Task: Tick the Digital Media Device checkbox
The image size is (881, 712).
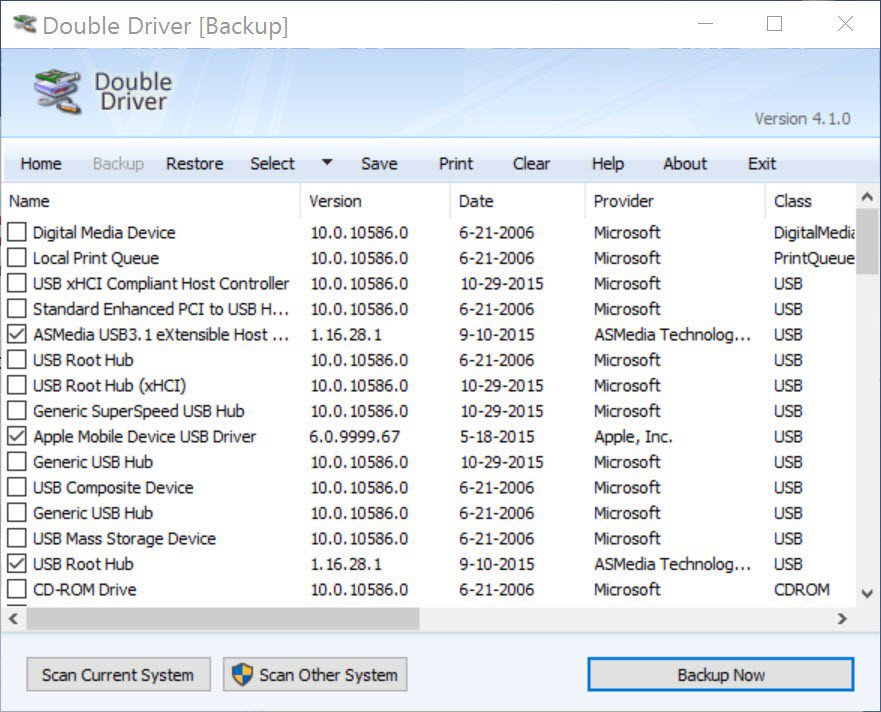Action: (x=17, y=232)
